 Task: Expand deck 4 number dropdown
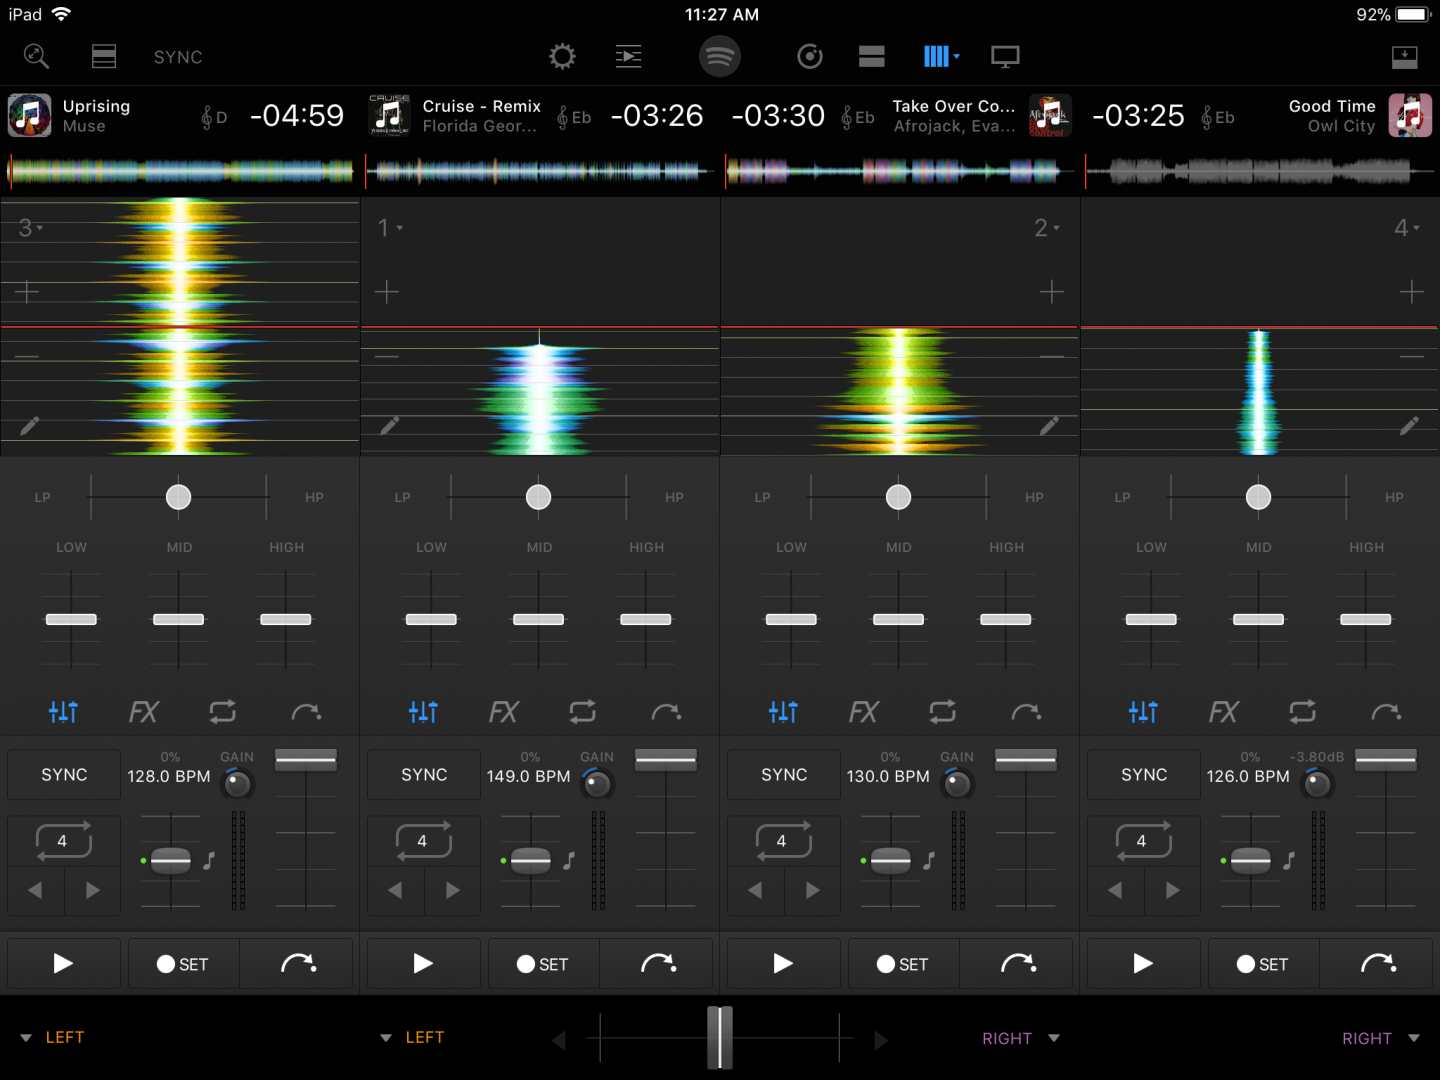click(1407, 228)
